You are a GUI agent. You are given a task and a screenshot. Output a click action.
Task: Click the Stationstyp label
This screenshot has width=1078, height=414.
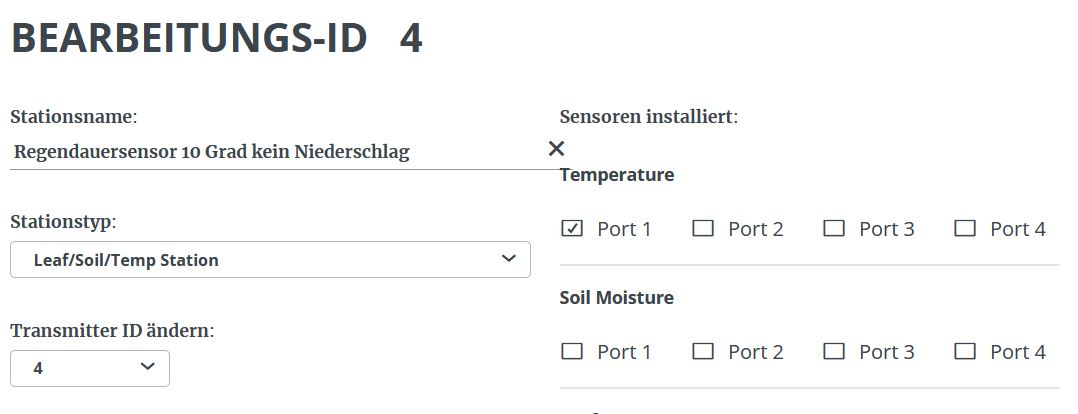point(63,221)
